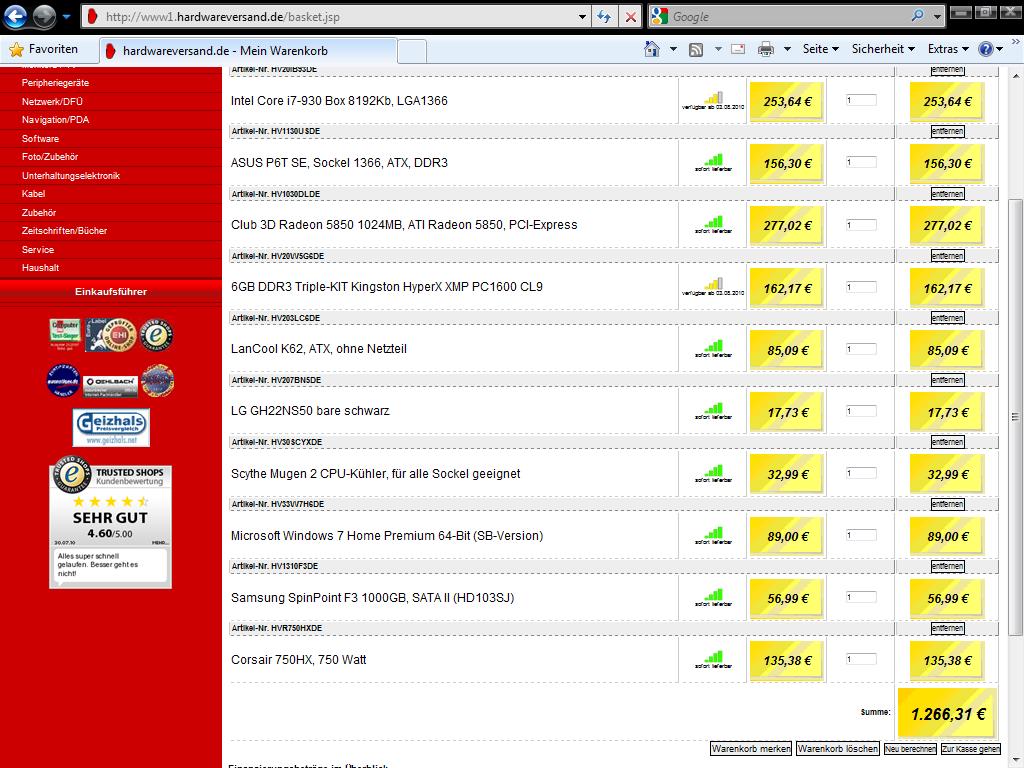This screenshot has height=768, width=1024.
Task: Click the EHI geprüfter Online-Shop badge
Action: point(112,334)
